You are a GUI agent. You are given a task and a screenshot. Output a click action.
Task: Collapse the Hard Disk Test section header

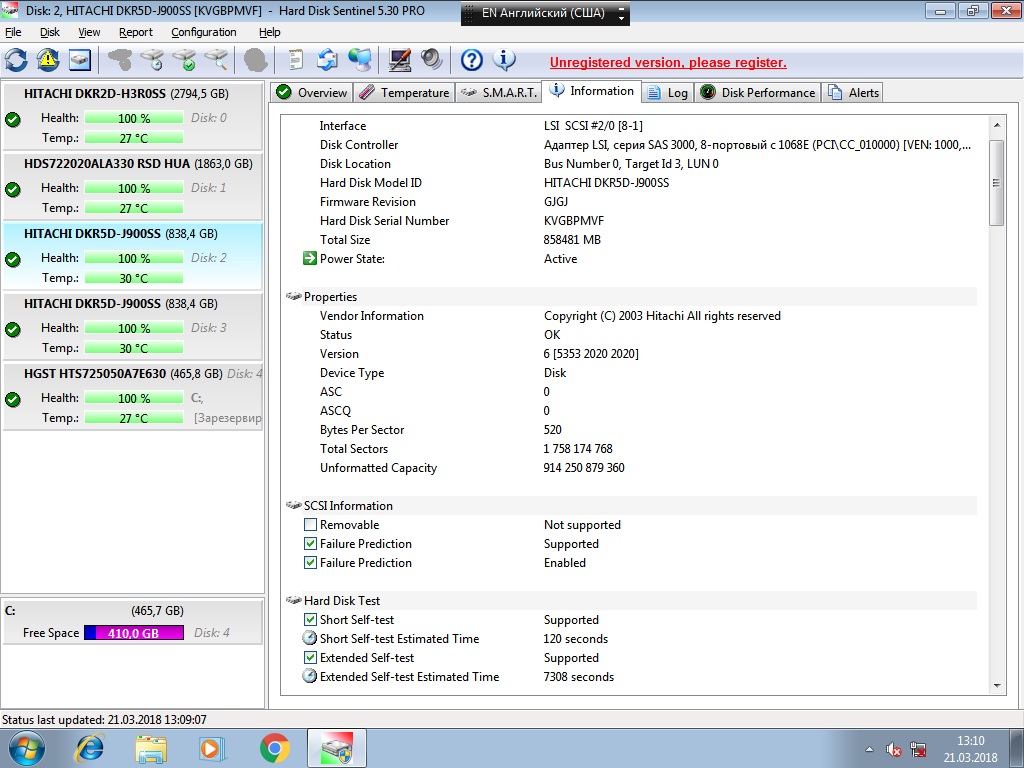coord(630,600)
